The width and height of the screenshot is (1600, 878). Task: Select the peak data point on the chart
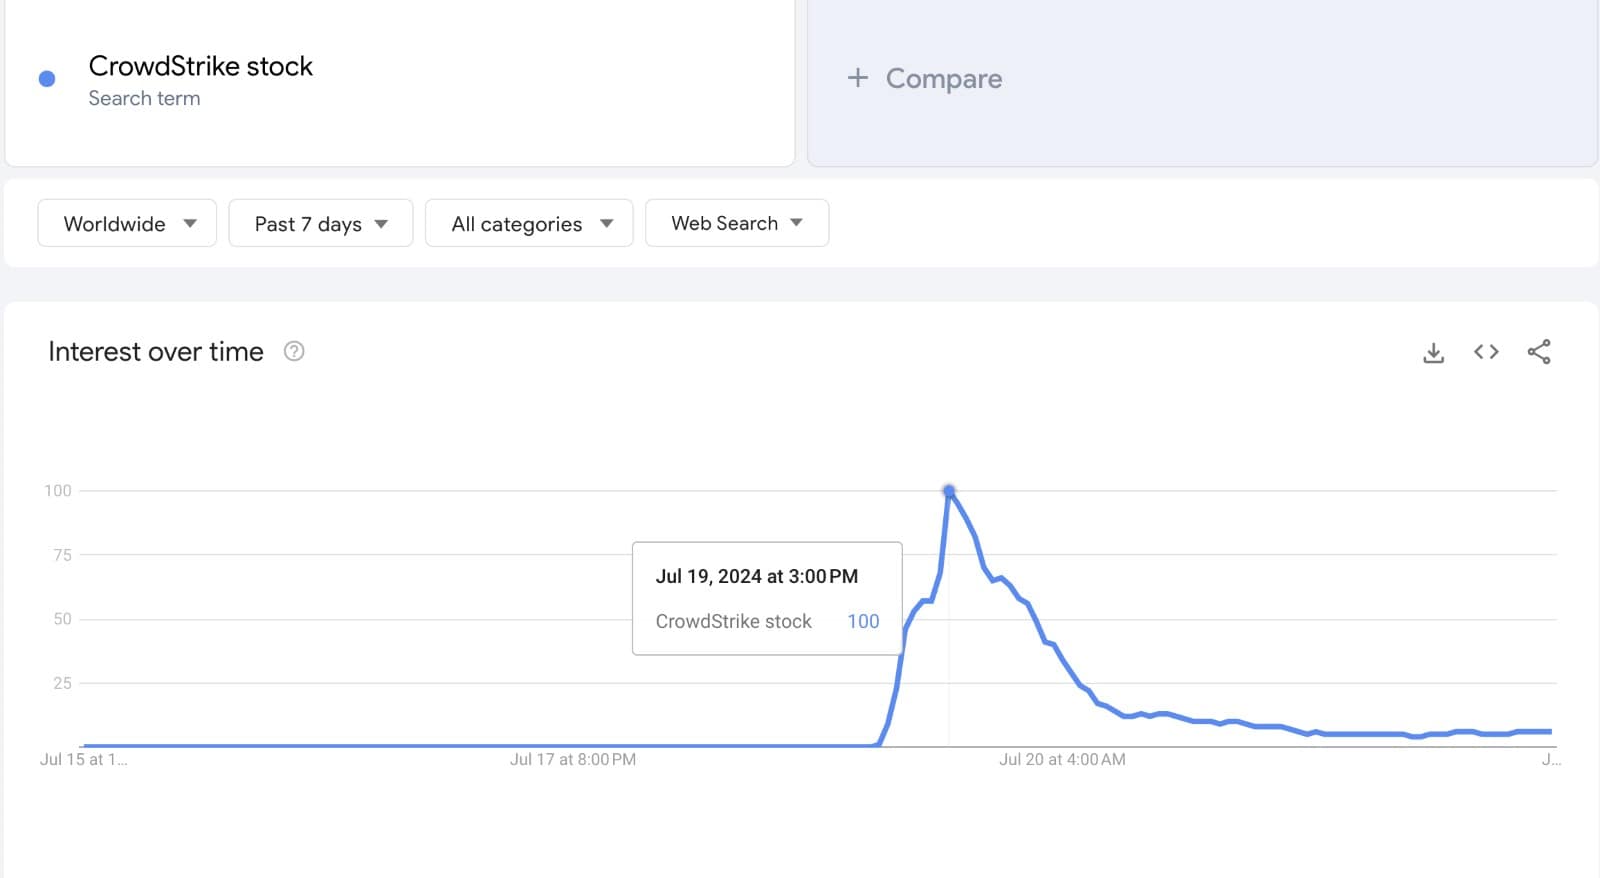click(x=949, y=491)
